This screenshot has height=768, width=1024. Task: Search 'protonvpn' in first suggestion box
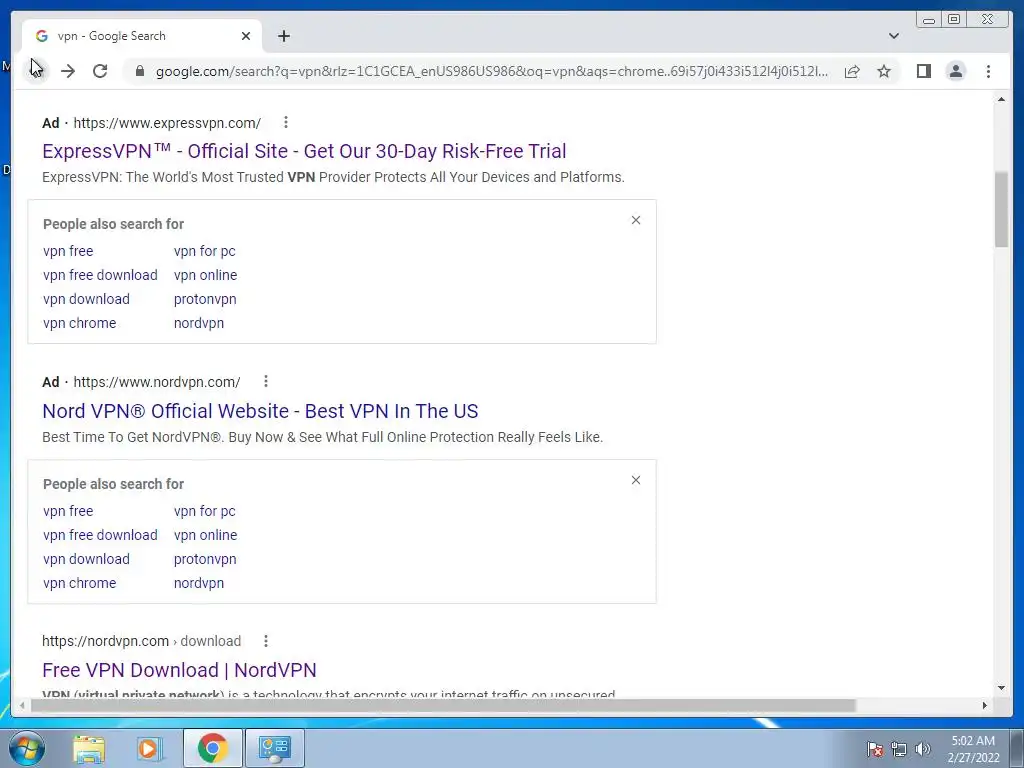[205, 299]
